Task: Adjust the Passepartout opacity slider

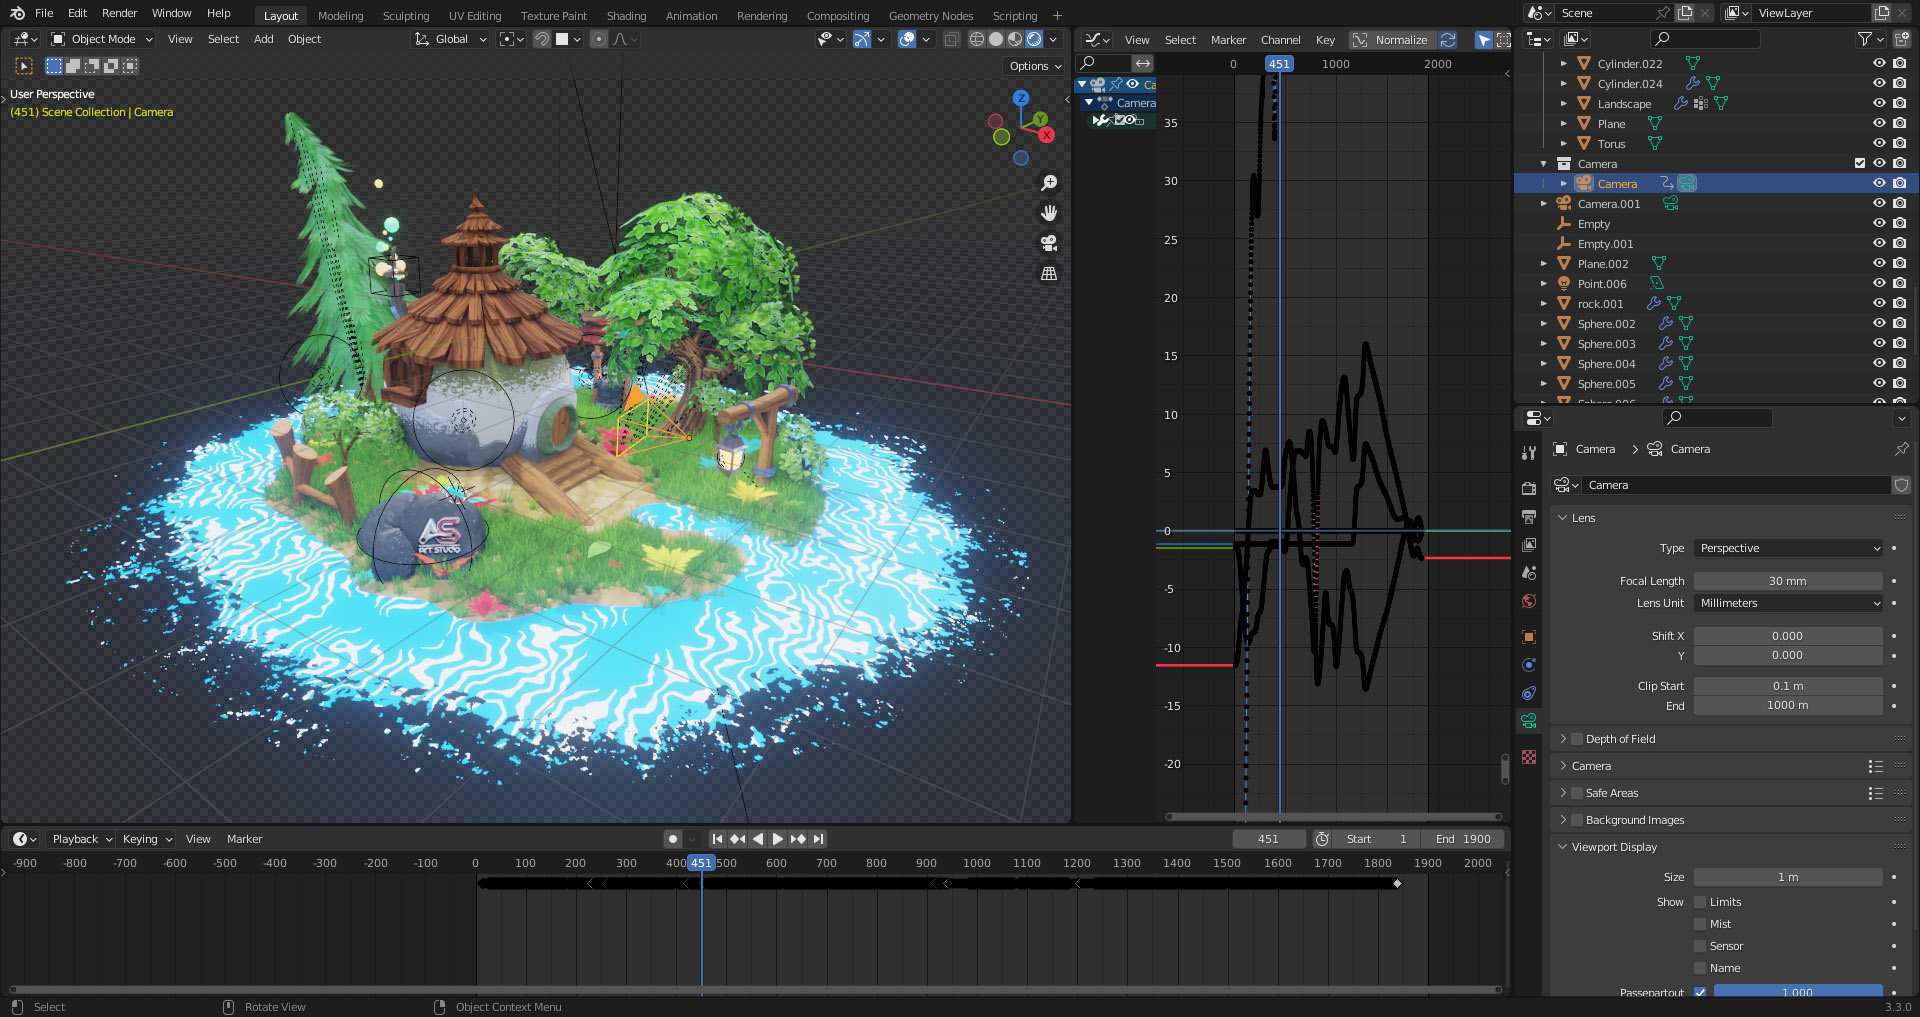Action: (1798, 992)
